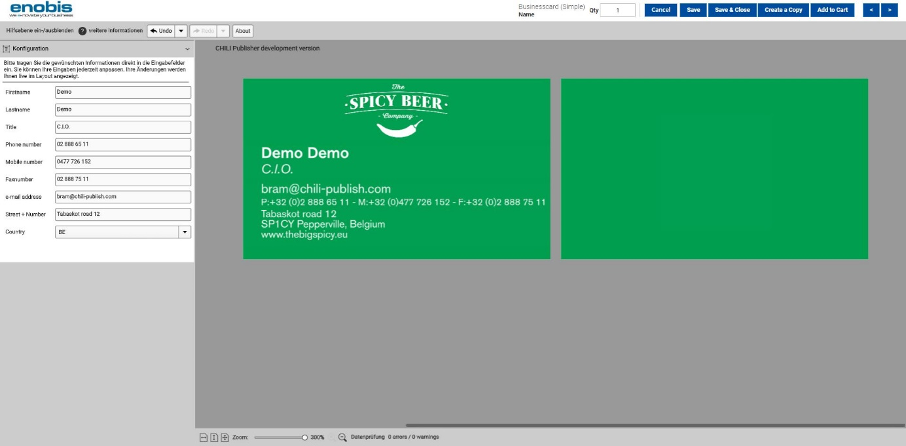Screen dimensions: 906x446
Task: Click the phone numbers line on the card
Action: (403, 202)
